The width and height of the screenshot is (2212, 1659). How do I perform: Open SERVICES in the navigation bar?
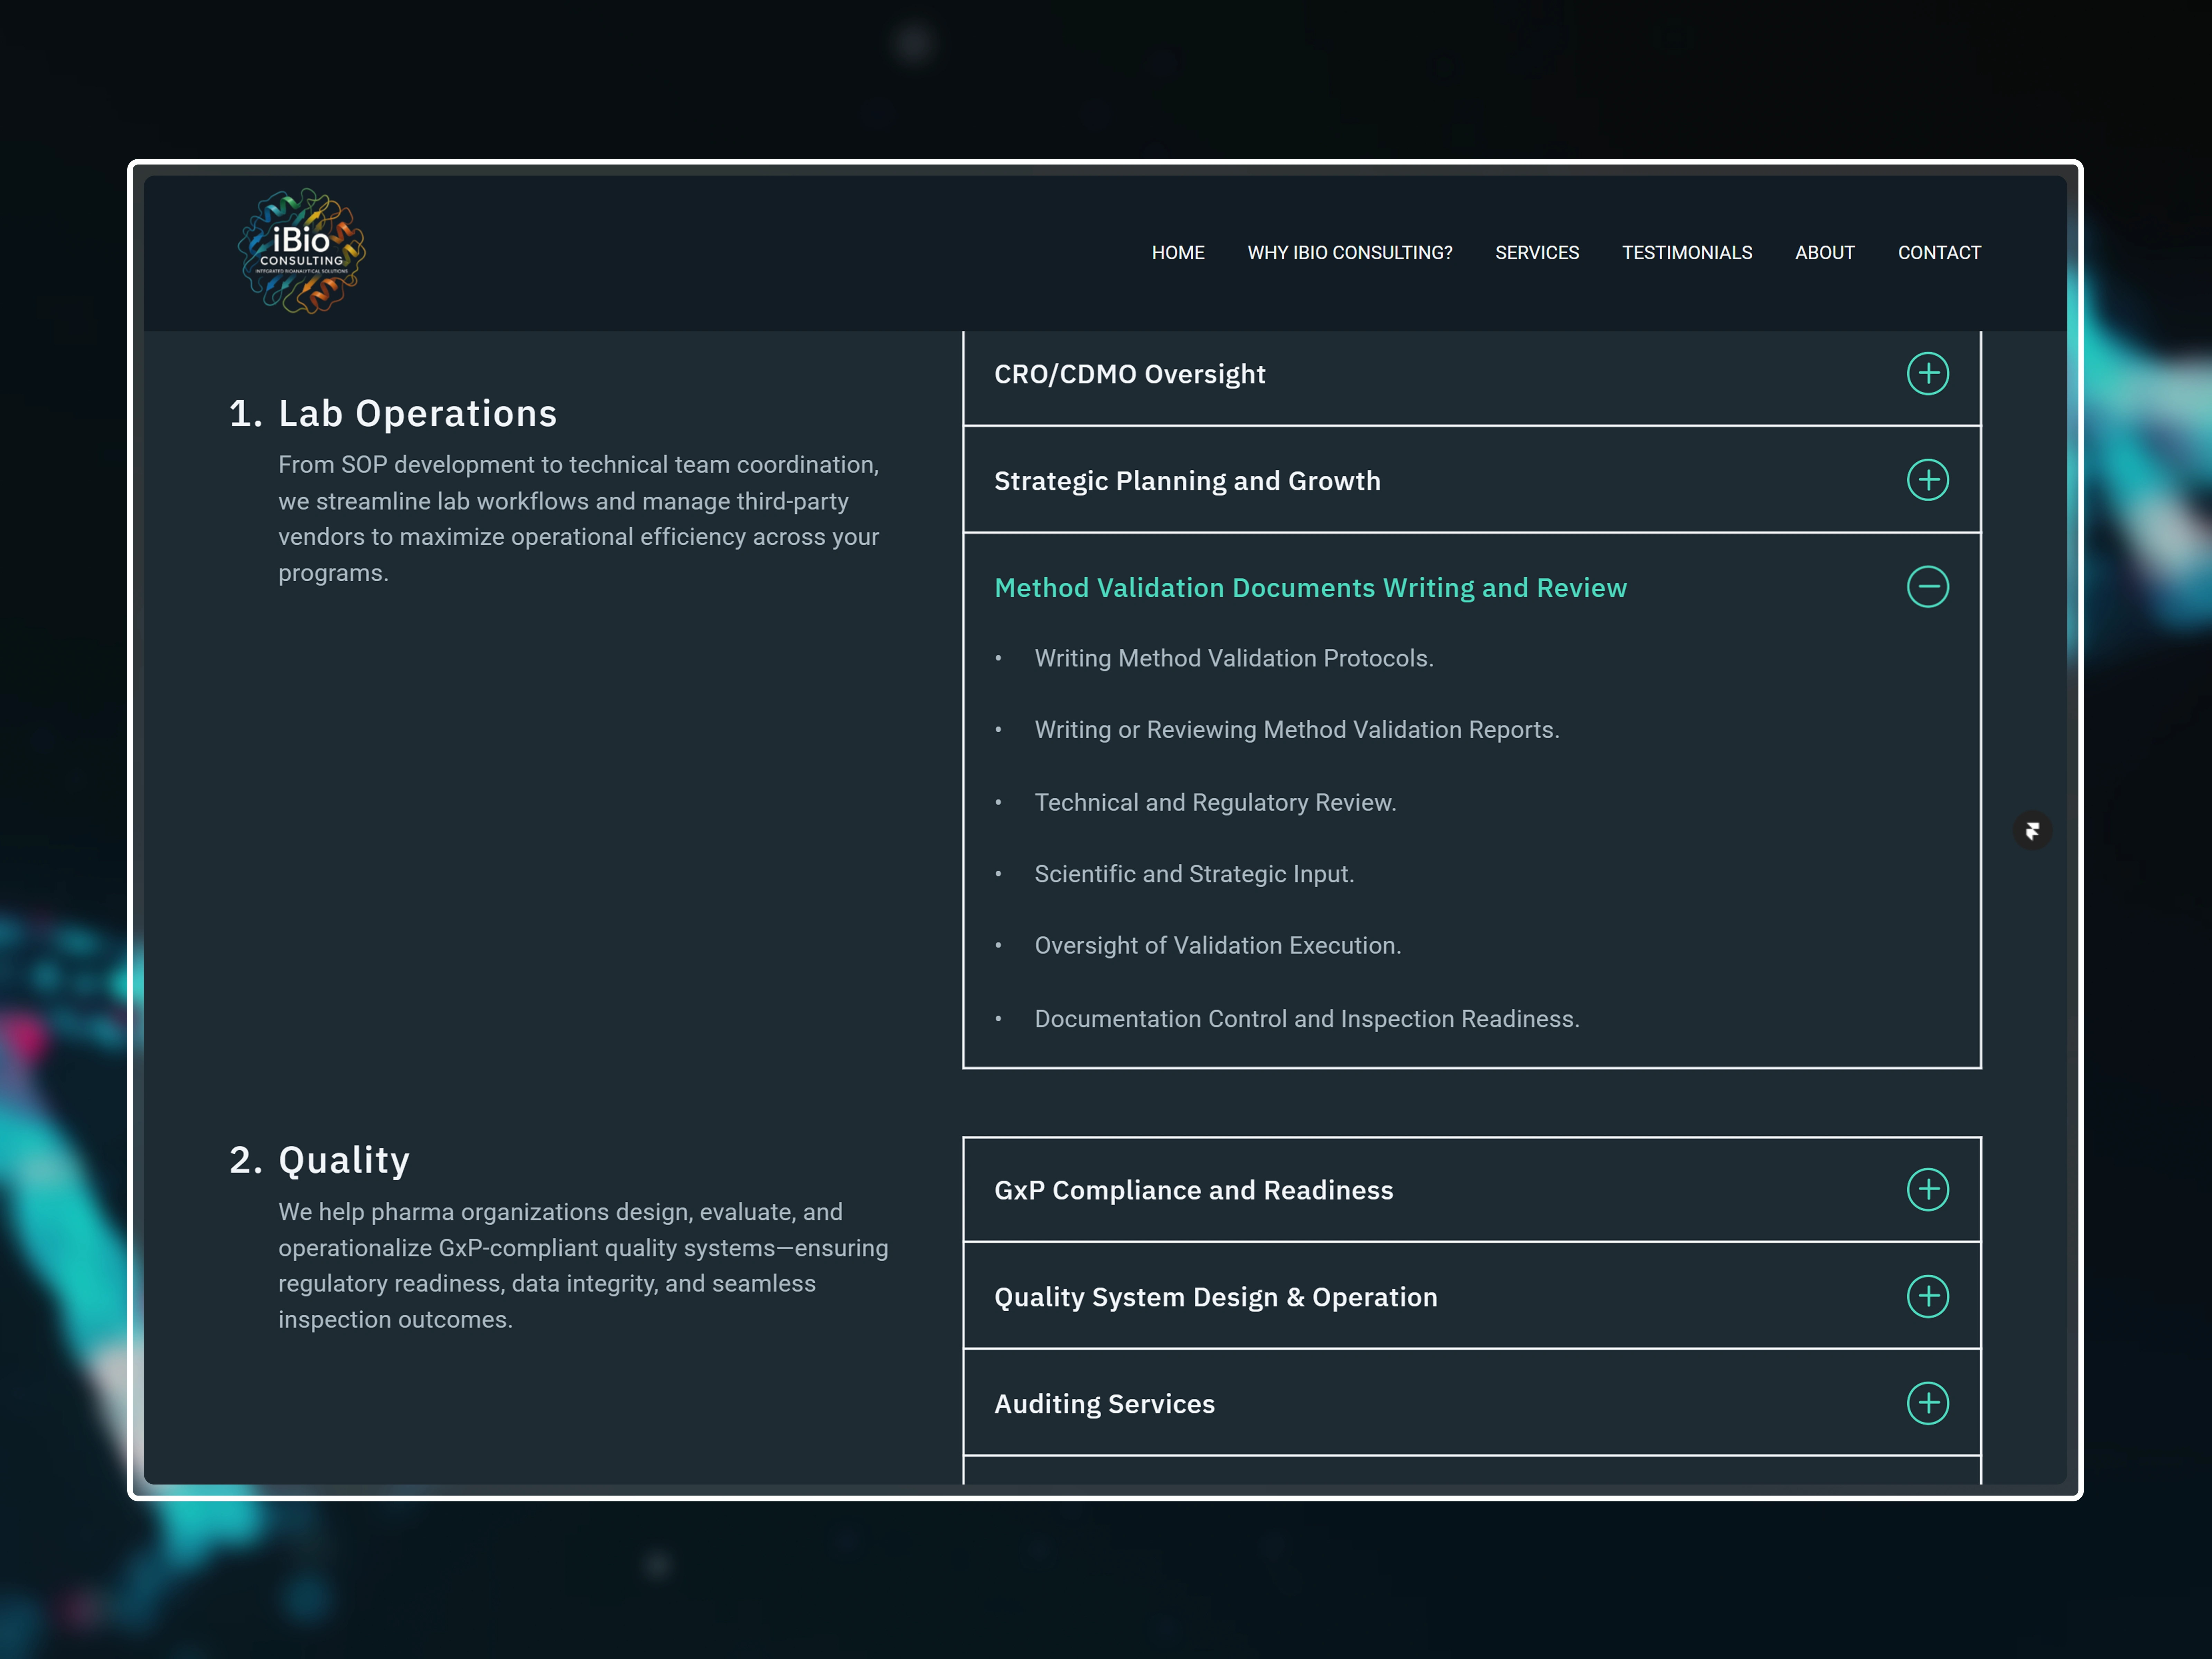[x=1537, y=253]
